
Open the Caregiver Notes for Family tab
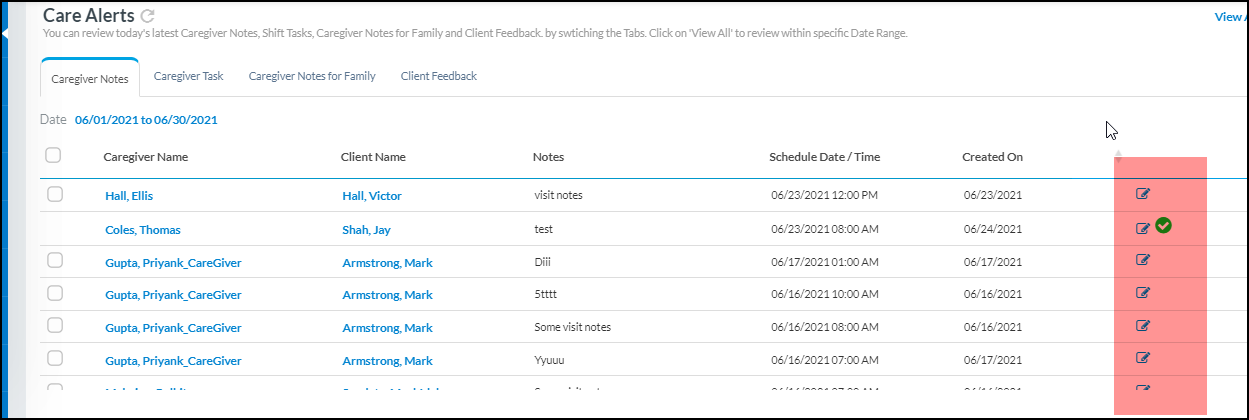pos(312,76)
